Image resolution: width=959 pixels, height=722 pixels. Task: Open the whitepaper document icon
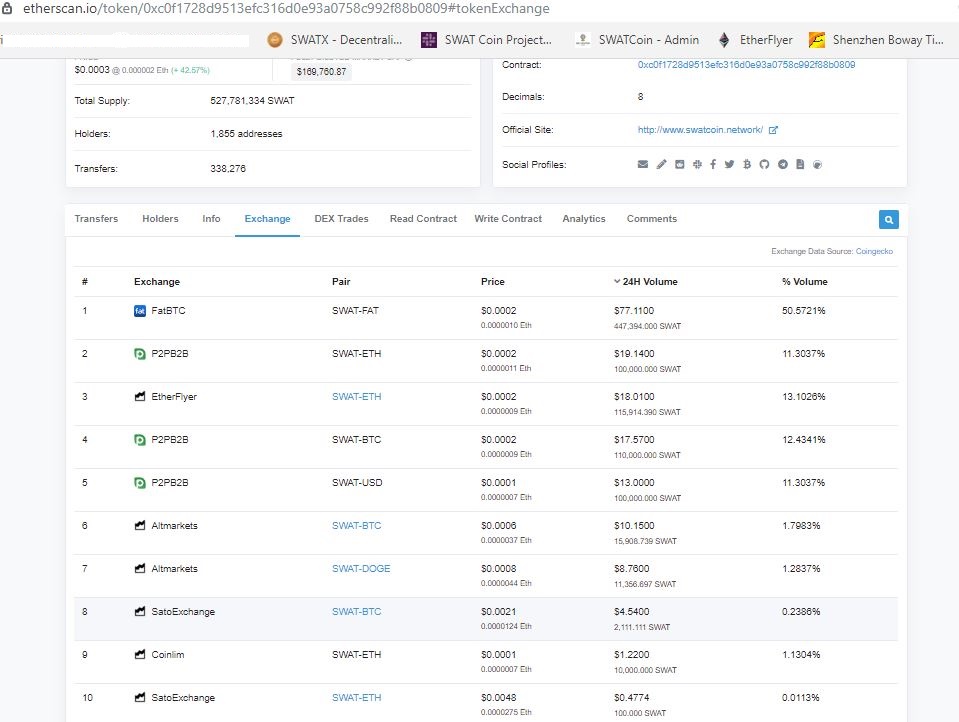coord(800,164)
